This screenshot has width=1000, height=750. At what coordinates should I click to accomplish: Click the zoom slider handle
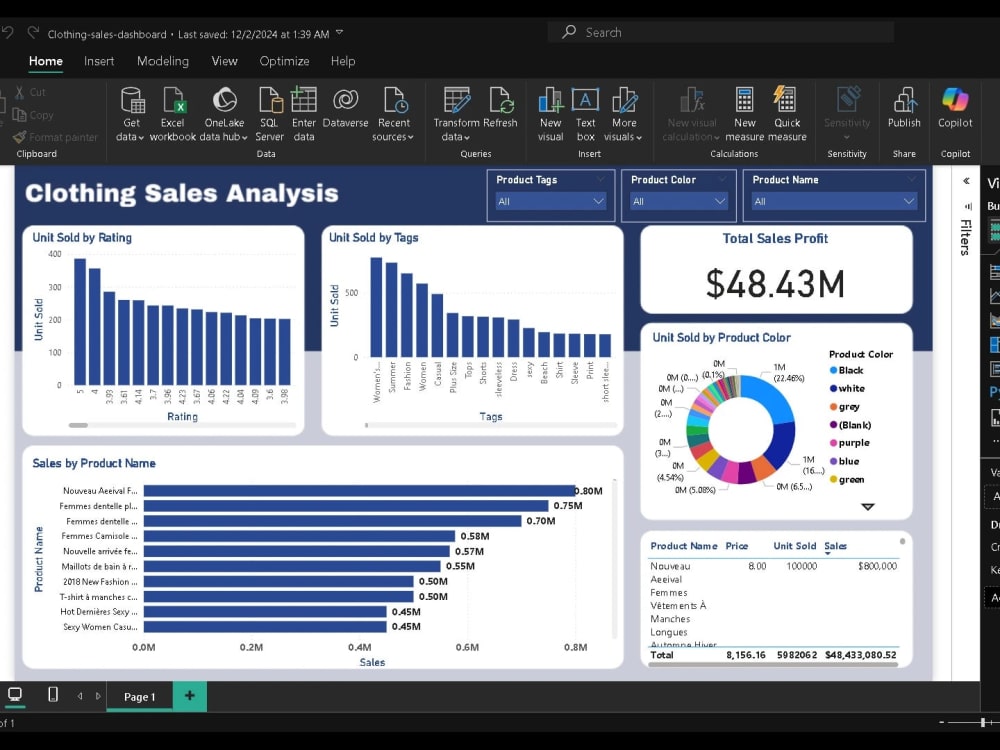(983, 722)
